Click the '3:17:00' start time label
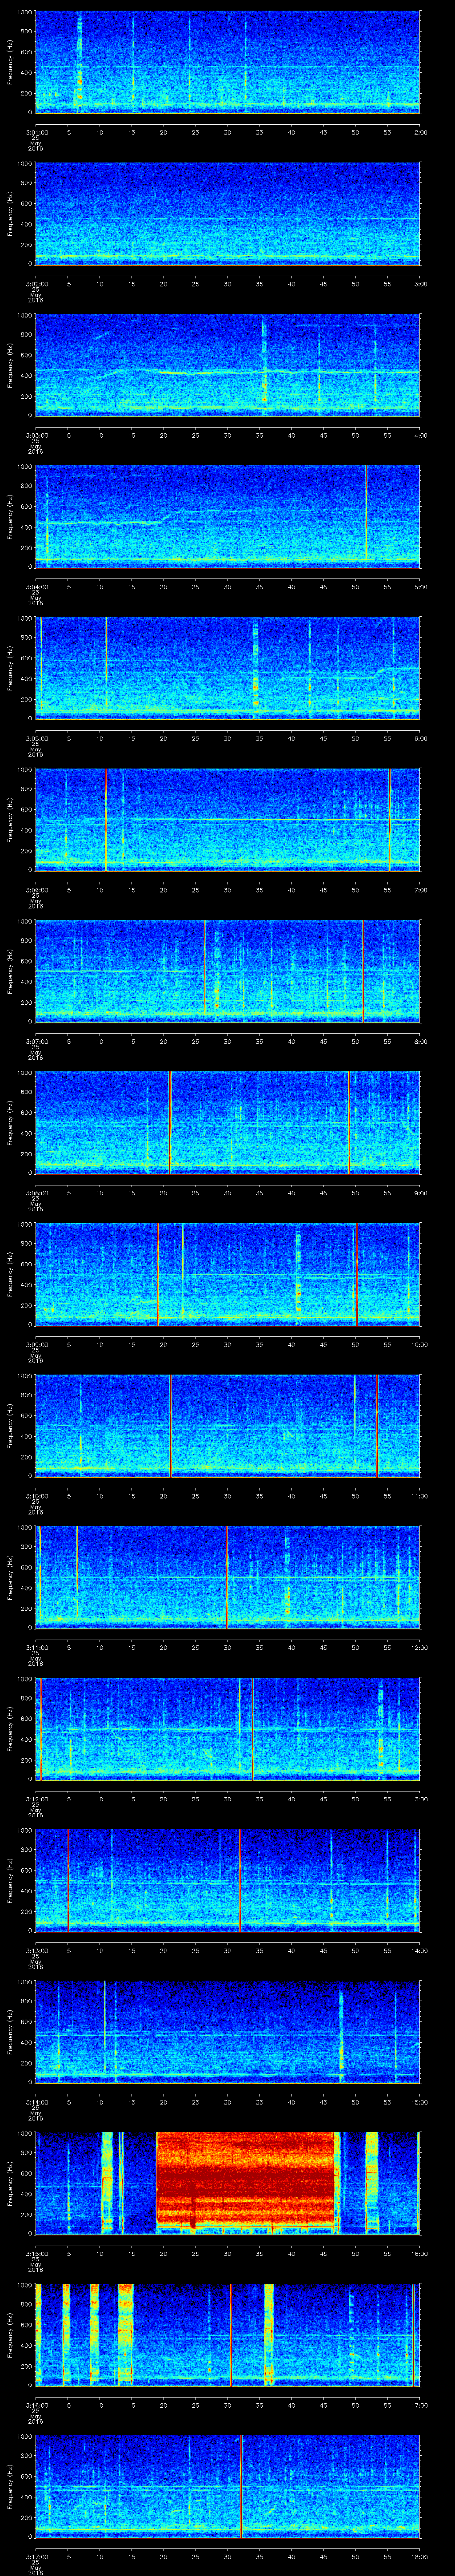 36,2556
